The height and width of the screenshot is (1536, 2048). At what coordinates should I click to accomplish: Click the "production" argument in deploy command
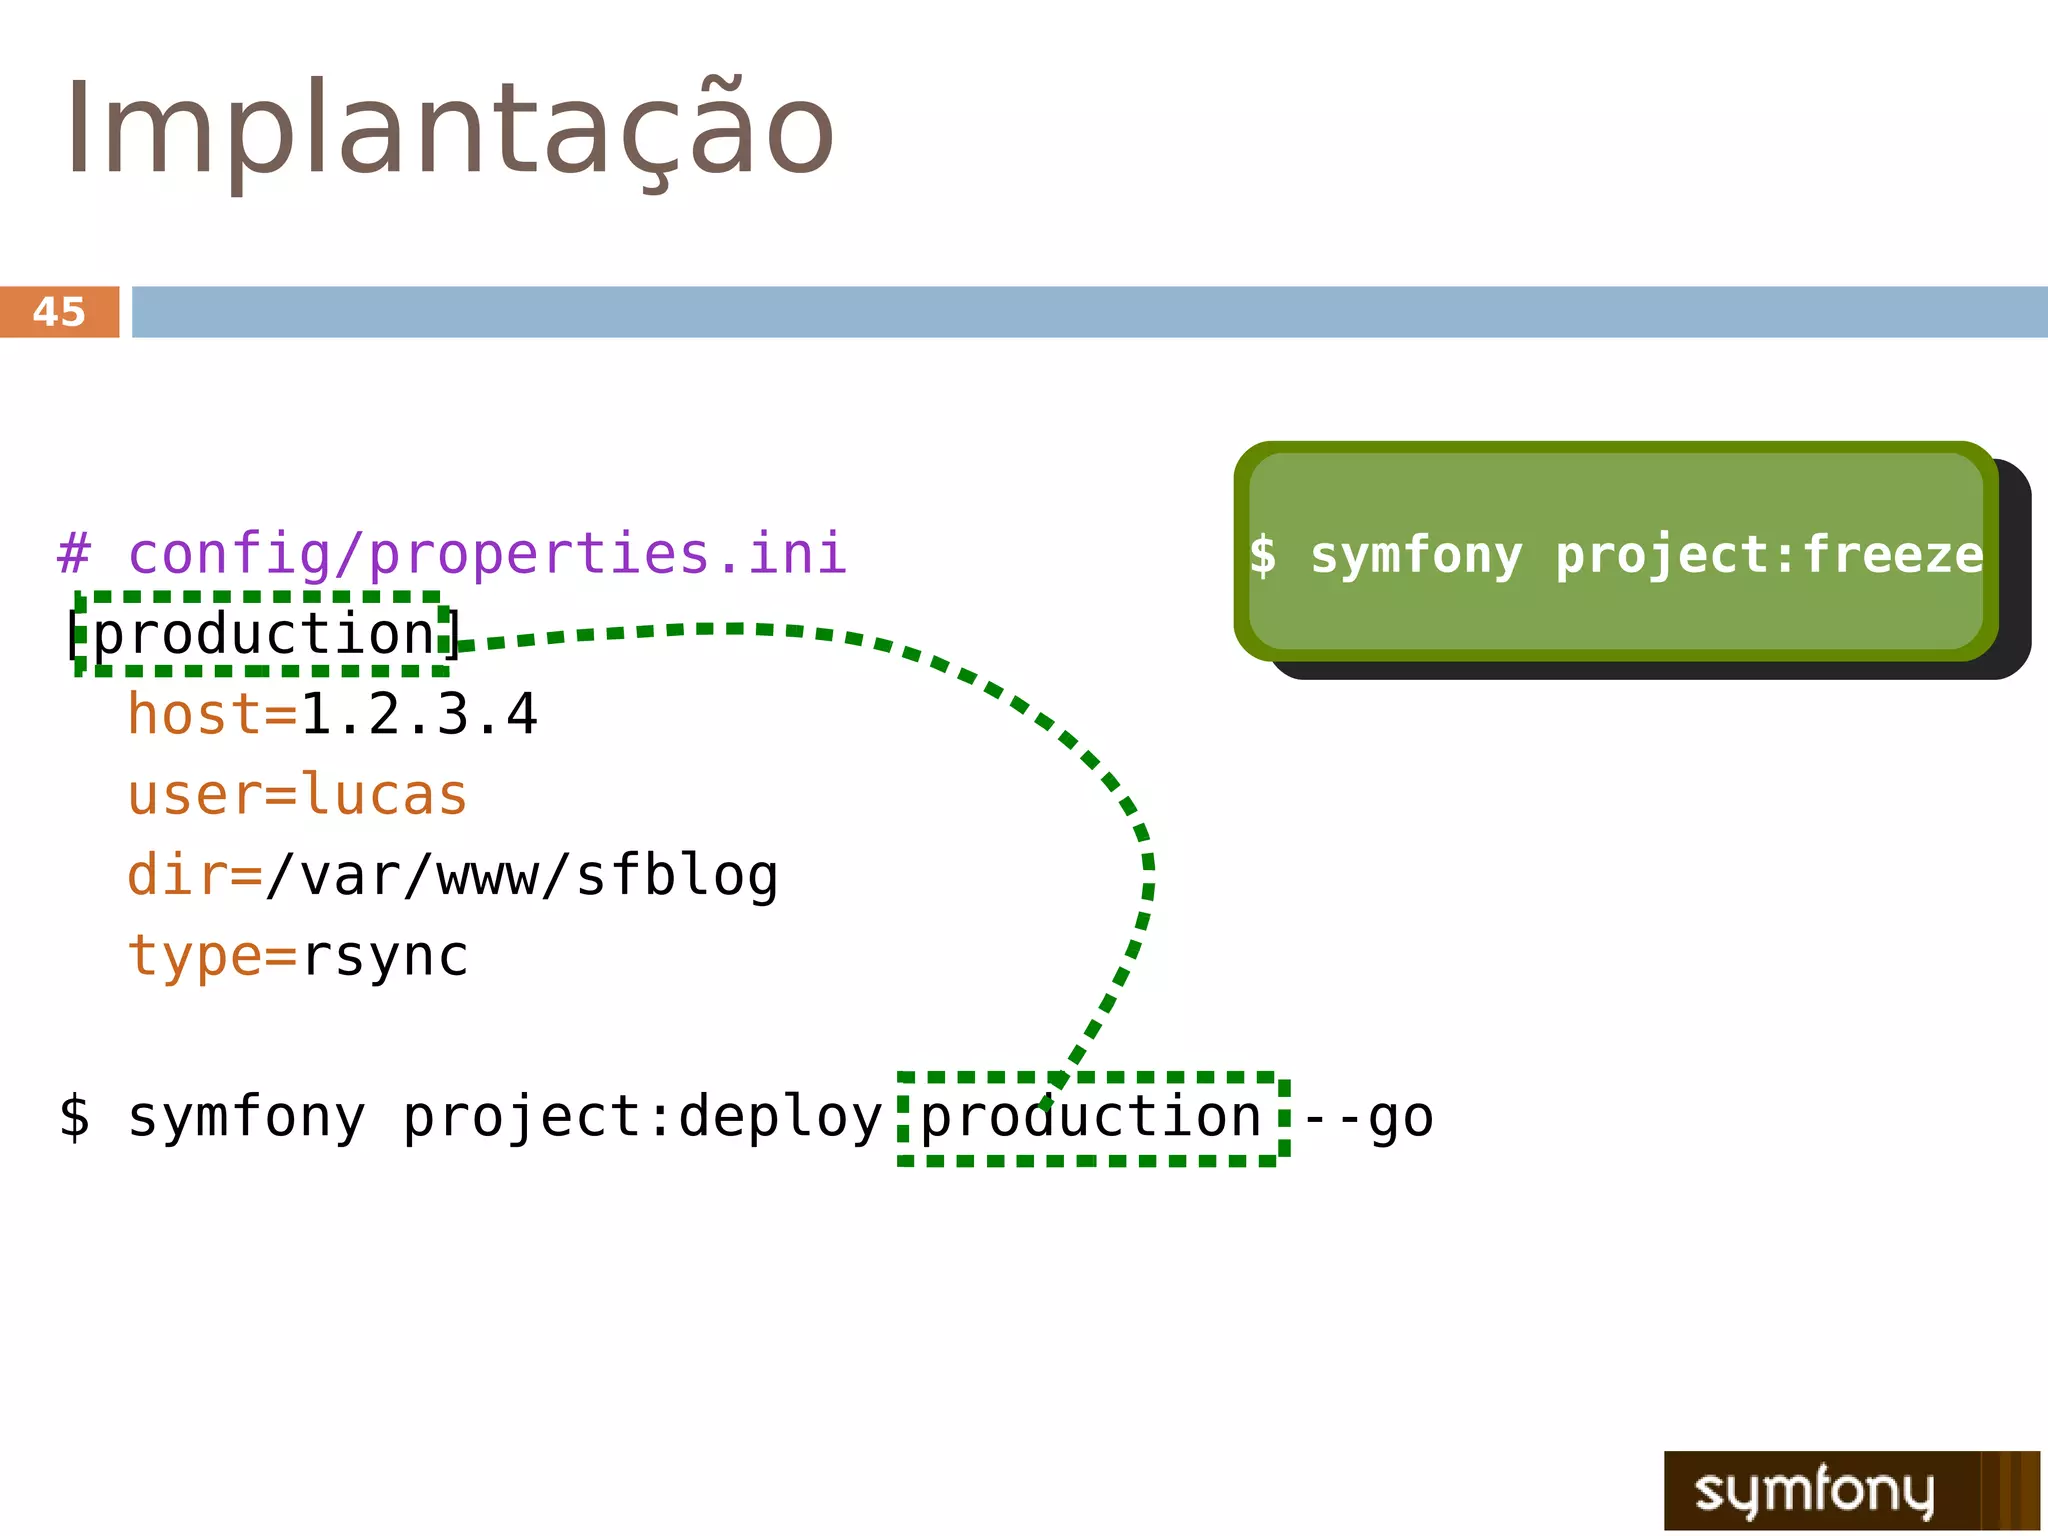pyautogui.click(x=1092, y=1118)
